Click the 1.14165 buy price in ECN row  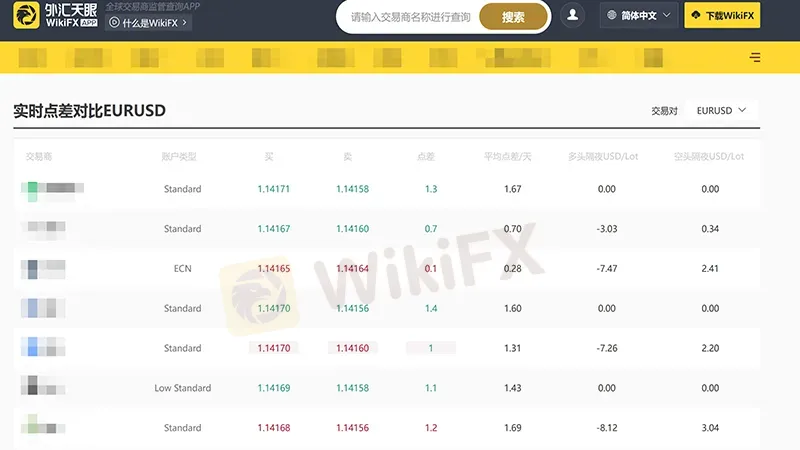pos(273,268)
